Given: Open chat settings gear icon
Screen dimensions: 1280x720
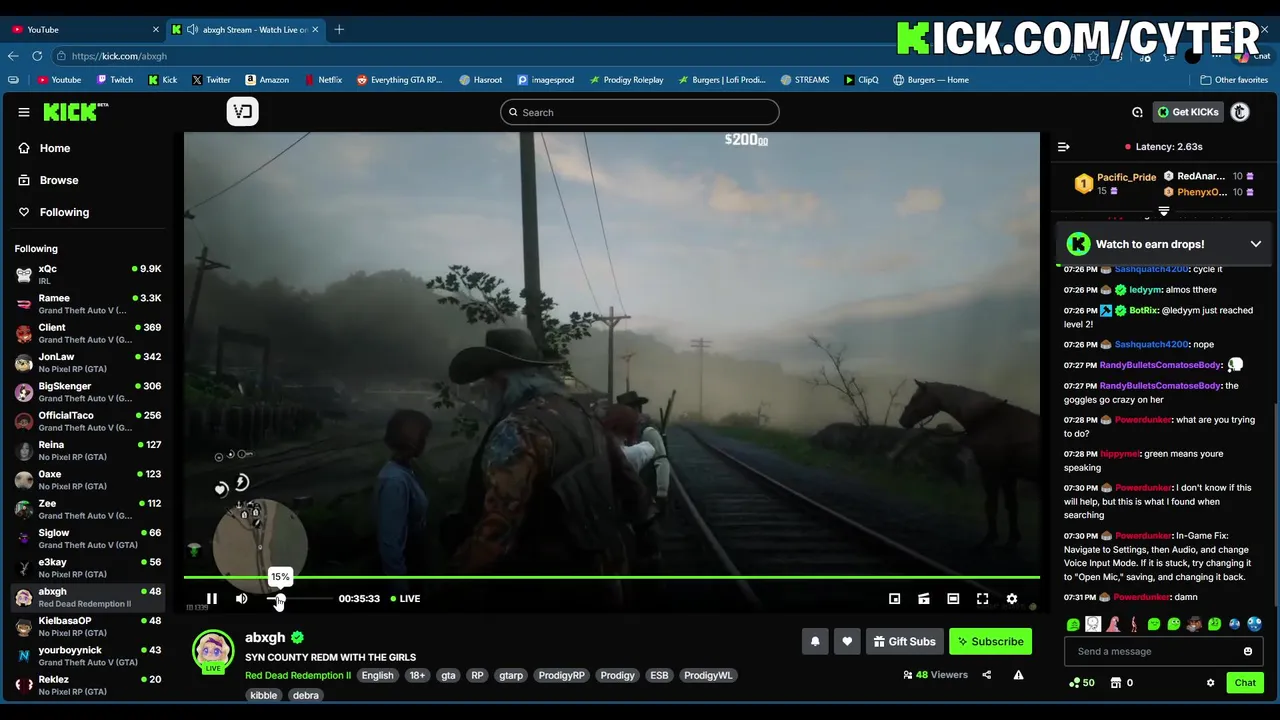Looking at the screenshot, I should [1210, 683].
